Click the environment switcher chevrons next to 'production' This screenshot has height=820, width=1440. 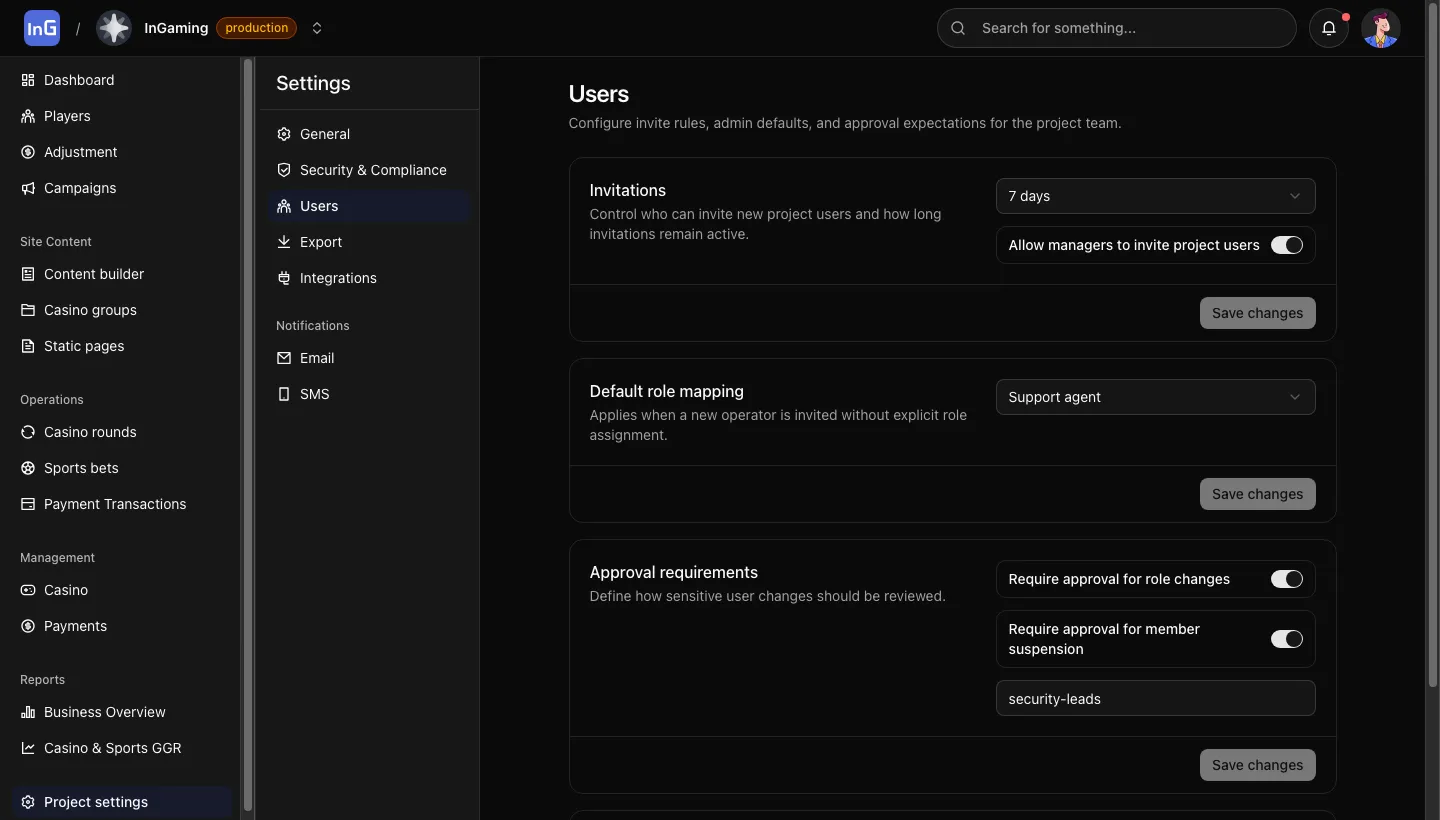click(x=317, y=28)
